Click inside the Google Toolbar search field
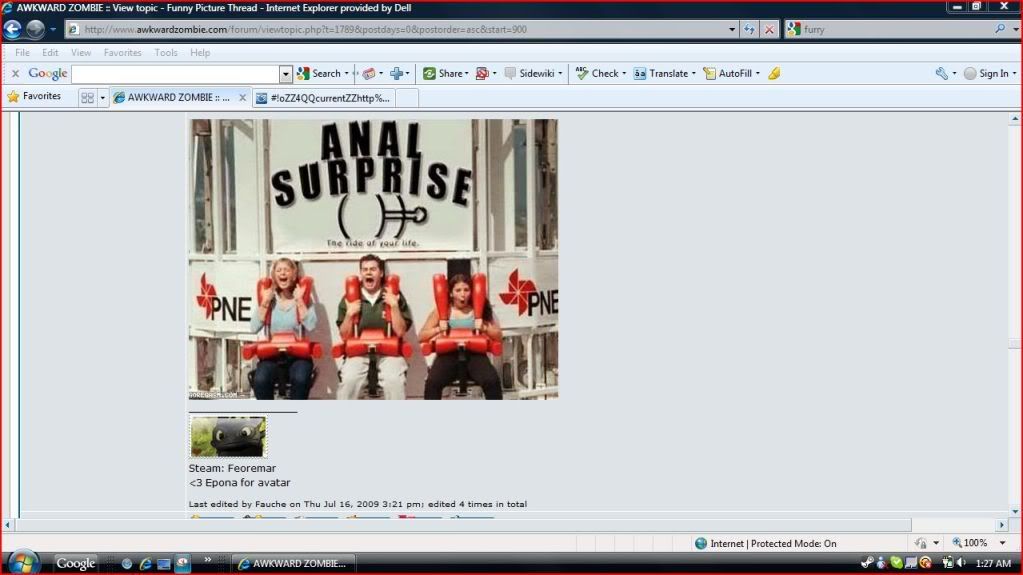Image resolution: width=1023 pixels, height=575 pixels. (175, 74)
